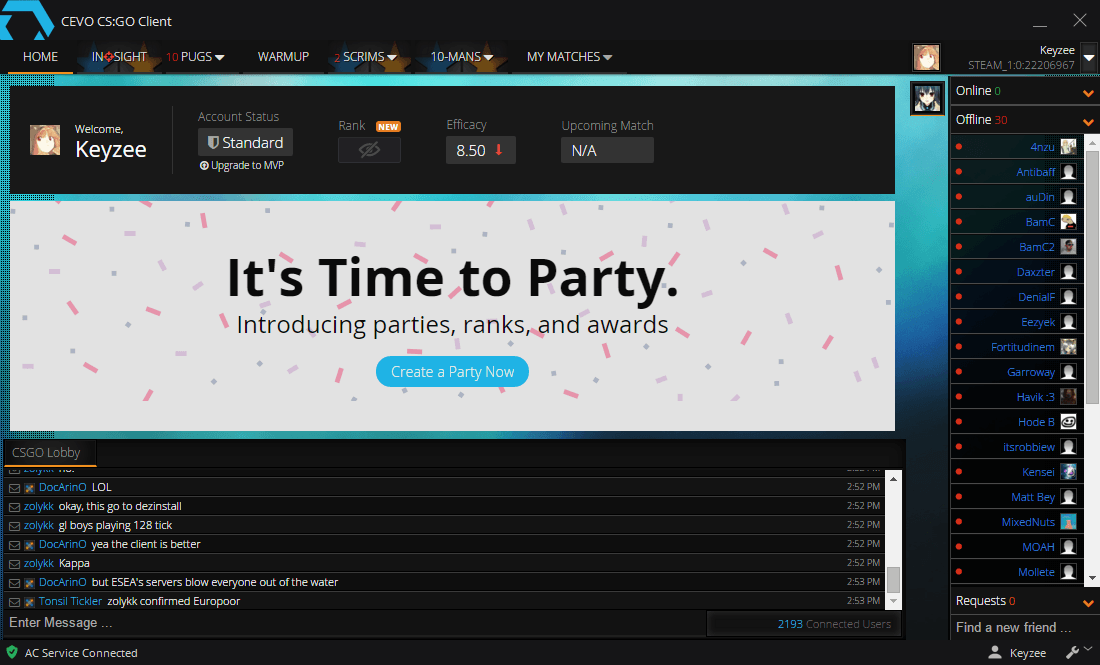Image resolution: width=1100 pixels, height=665 pixels.
Task: Collapse the Offline friends section
Action: point(1087,121)
